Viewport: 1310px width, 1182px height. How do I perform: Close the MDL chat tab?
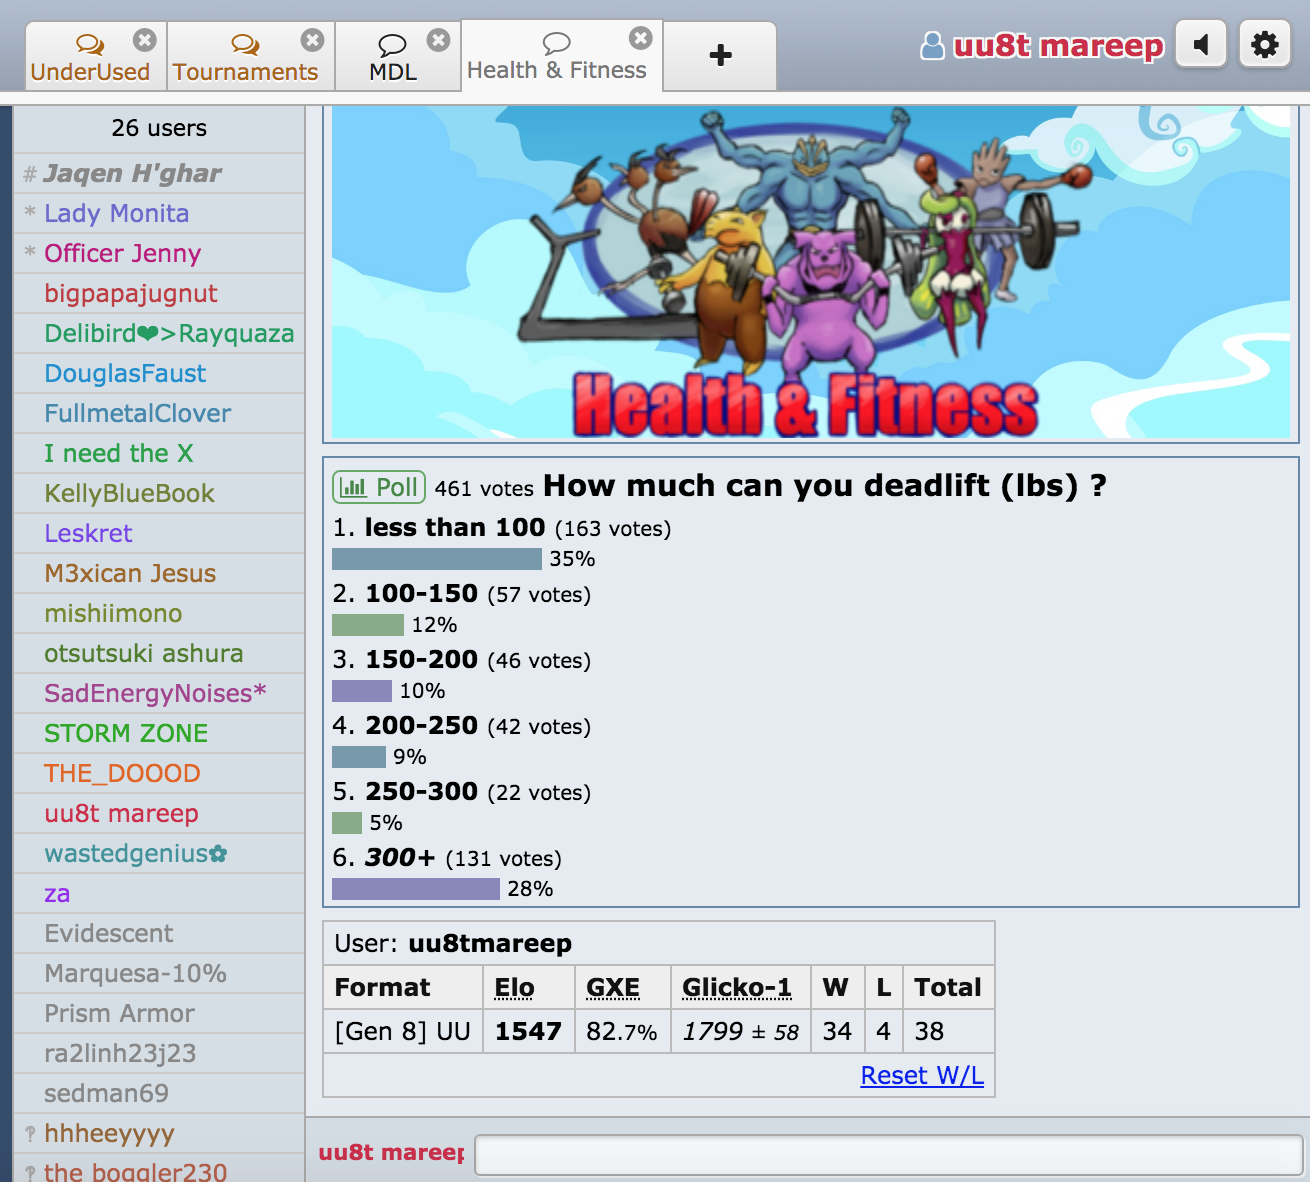tap(438, 40)
